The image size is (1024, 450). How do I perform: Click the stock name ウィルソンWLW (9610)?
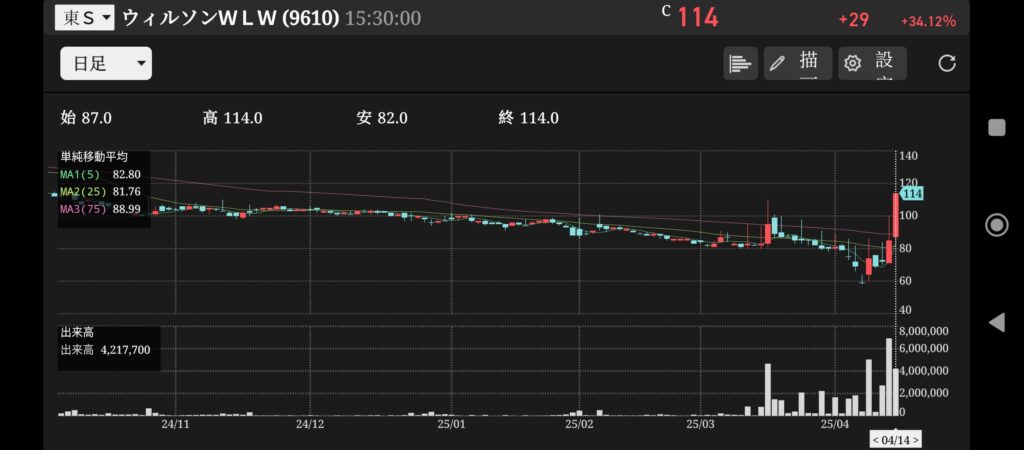pyautogui.click(x=230, y=18)
